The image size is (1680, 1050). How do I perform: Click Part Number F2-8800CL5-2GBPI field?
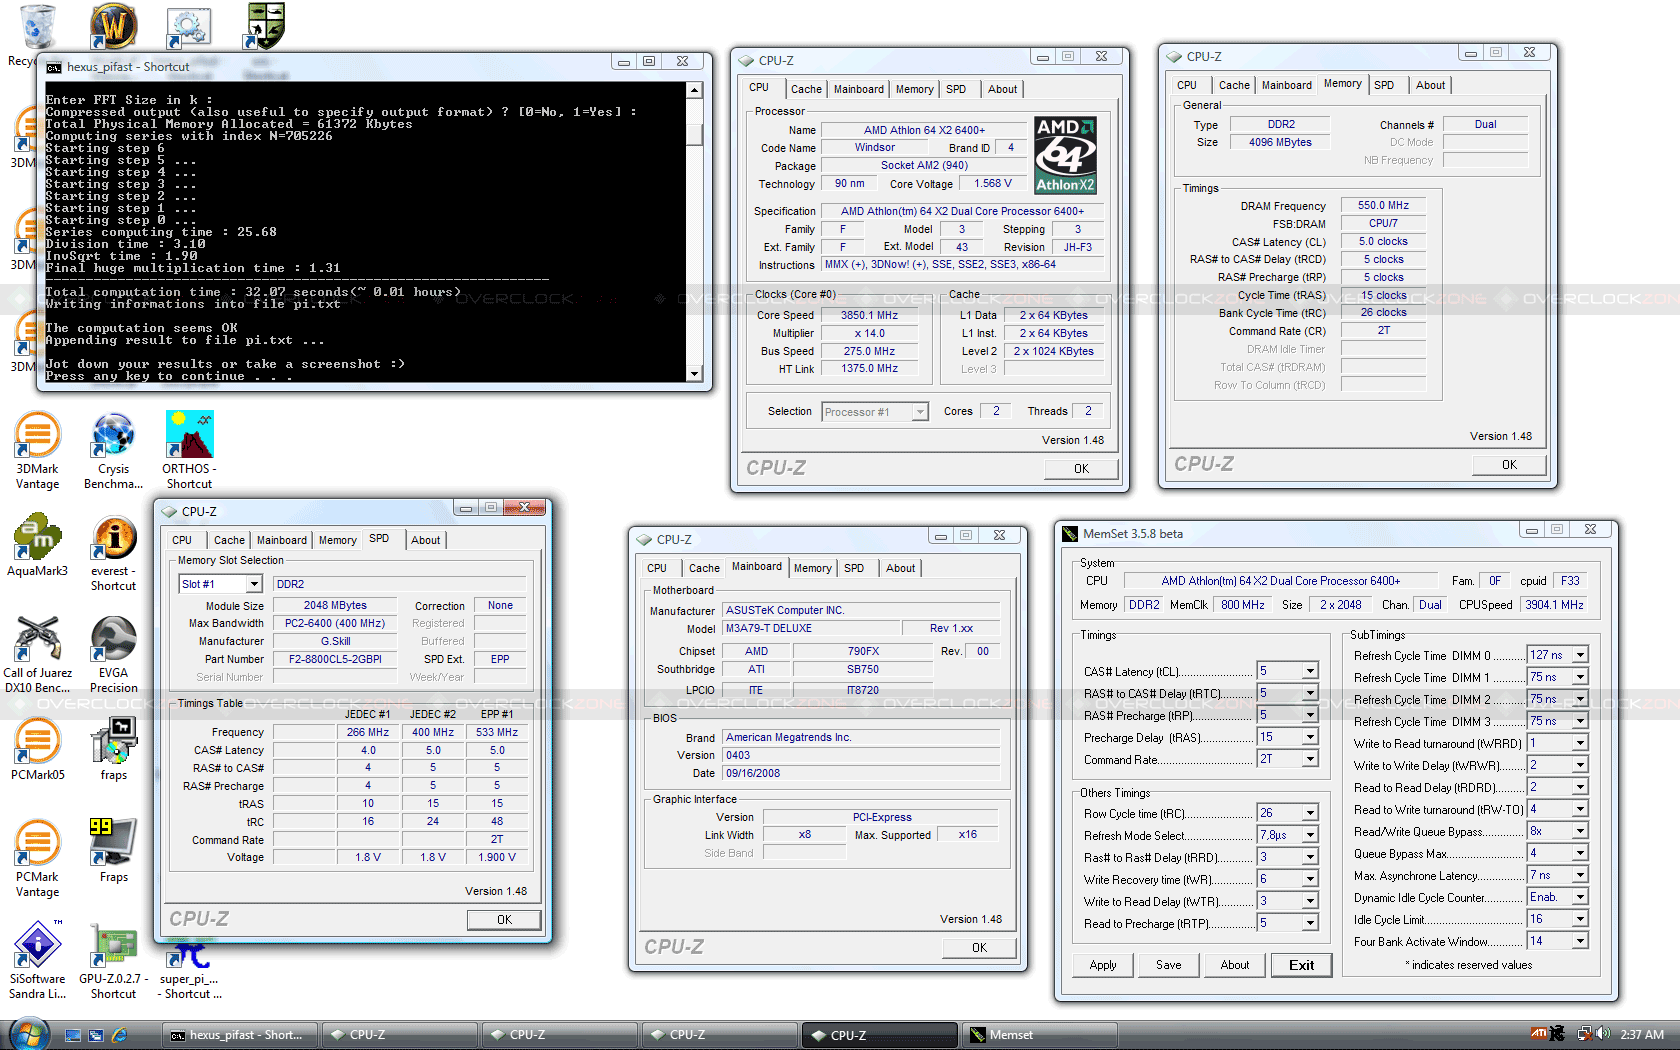(335, 659)
